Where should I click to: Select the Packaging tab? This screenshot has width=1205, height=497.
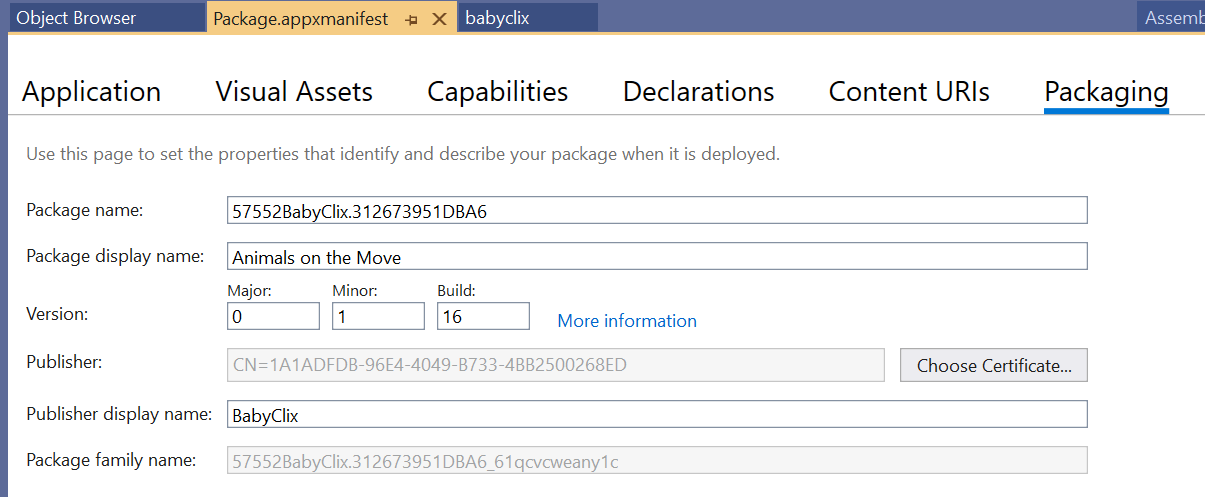pyautogui.click(x=1106, y=93)
